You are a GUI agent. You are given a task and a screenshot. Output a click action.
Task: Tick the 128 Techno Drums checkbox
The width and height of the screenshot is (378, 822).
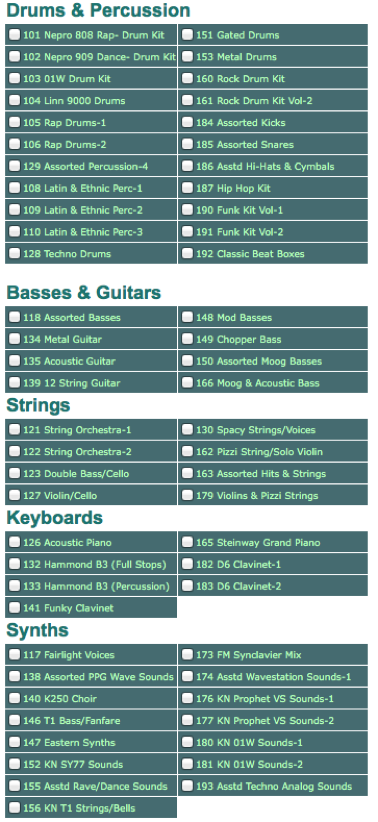click(x=15, y=254)
